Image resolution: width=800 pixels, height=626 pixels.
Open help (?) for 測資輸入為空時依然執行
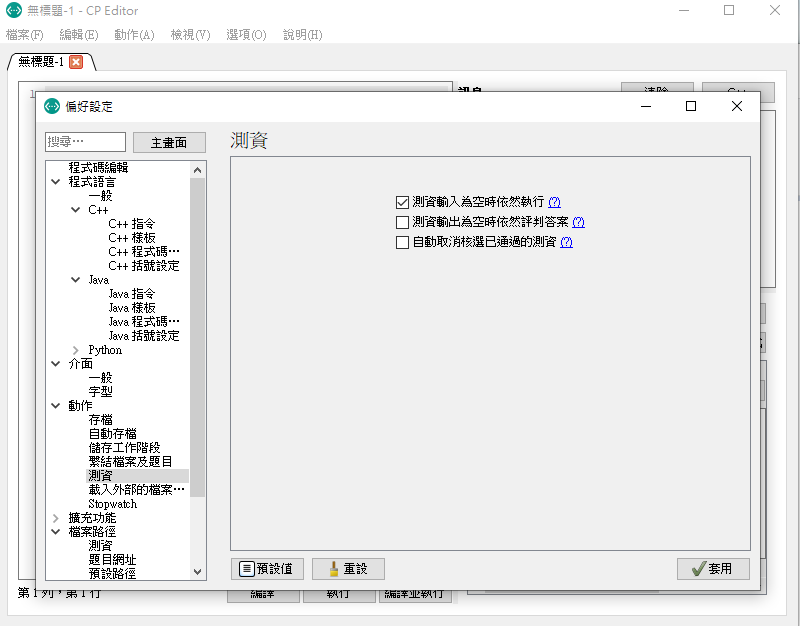pyautogui.click(x=554, y=202)
